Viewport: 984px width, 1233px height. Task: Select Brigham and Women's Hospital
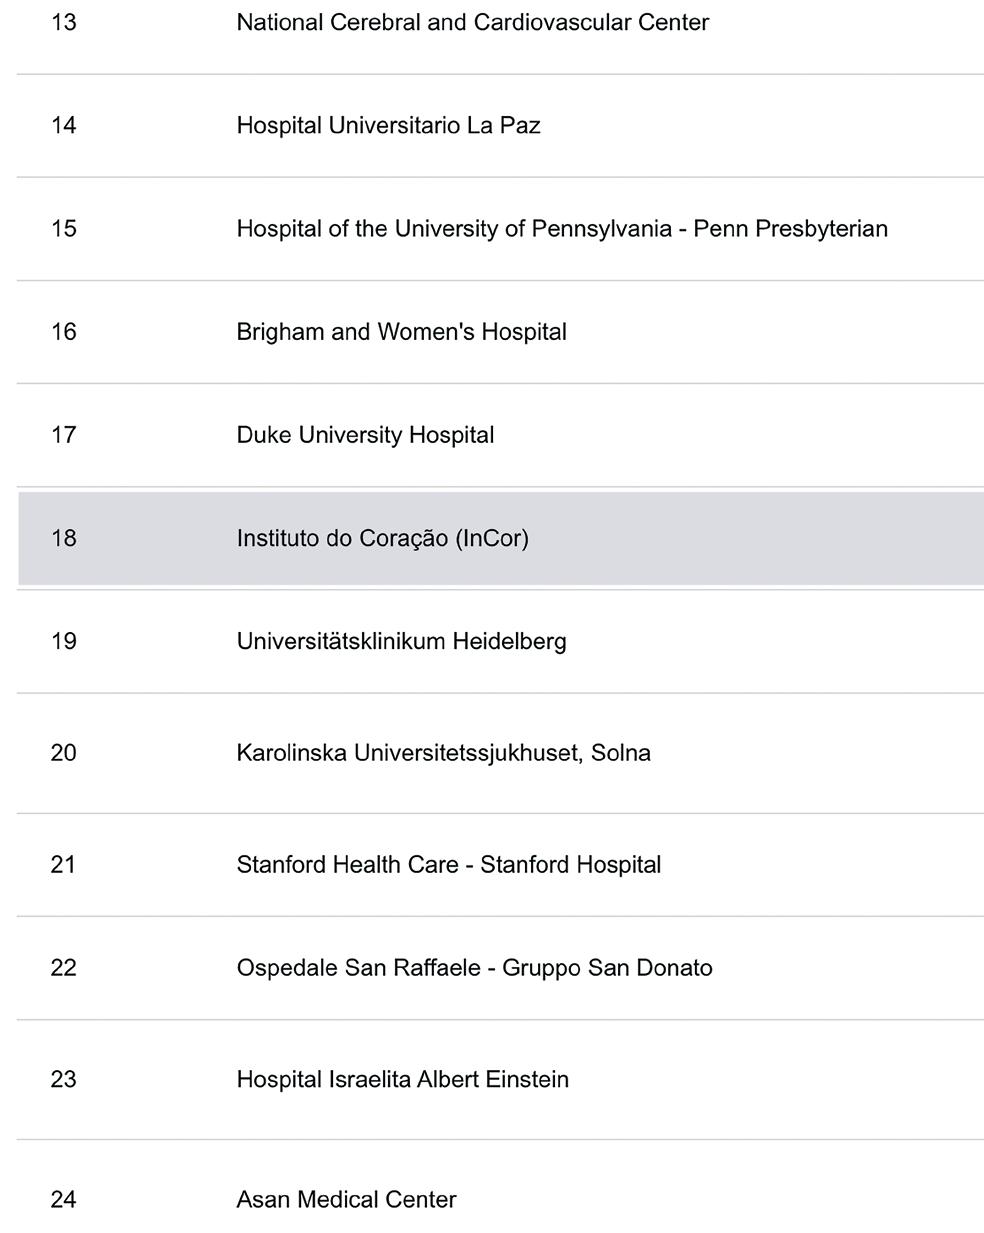(x=401, y=332)
